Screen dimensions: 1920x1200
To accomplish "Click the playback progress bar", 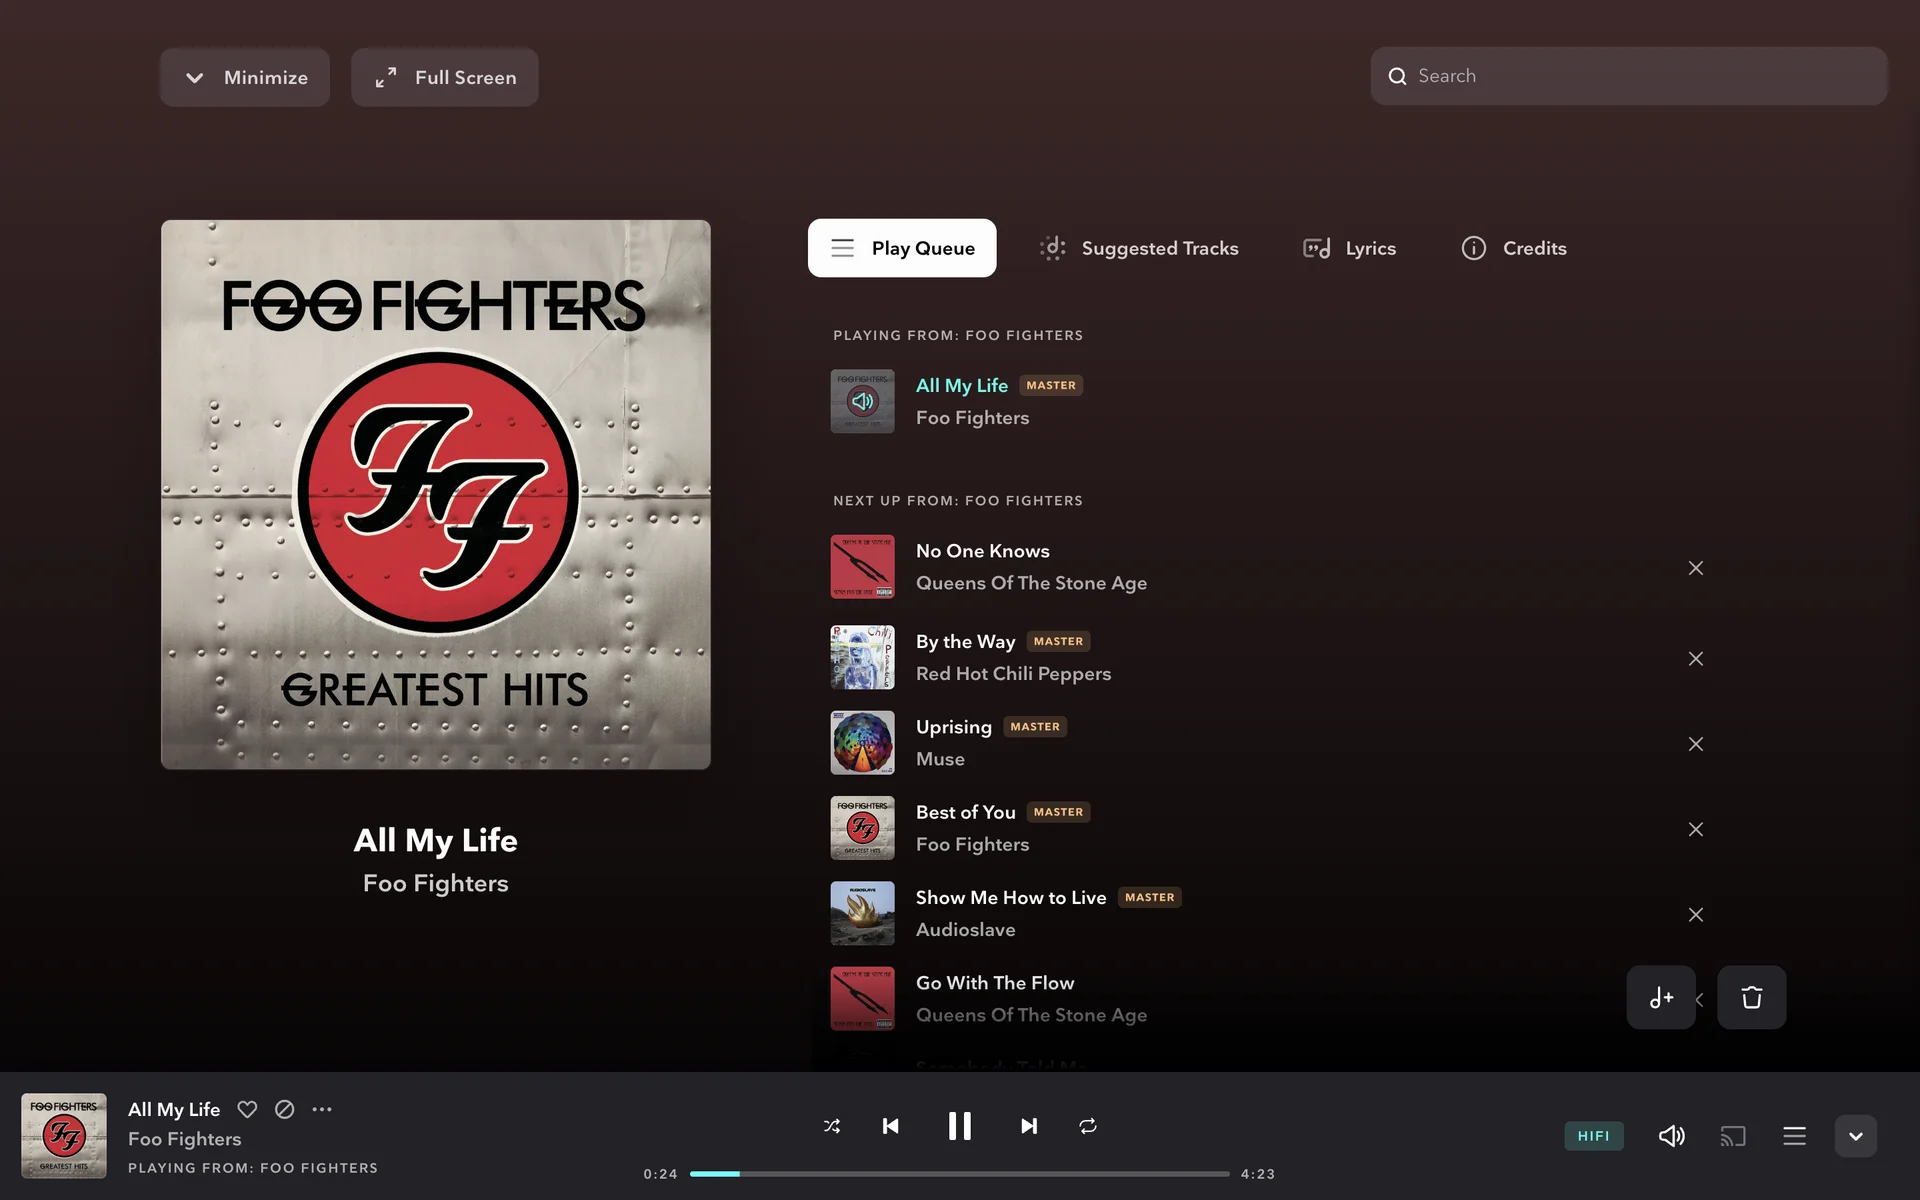I will click(x=960, y=1174).
